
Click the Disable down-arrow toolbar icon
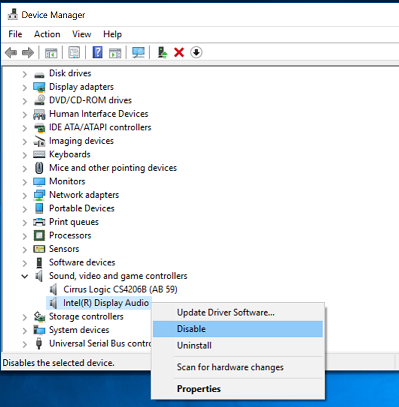click(x=196, y=52)
